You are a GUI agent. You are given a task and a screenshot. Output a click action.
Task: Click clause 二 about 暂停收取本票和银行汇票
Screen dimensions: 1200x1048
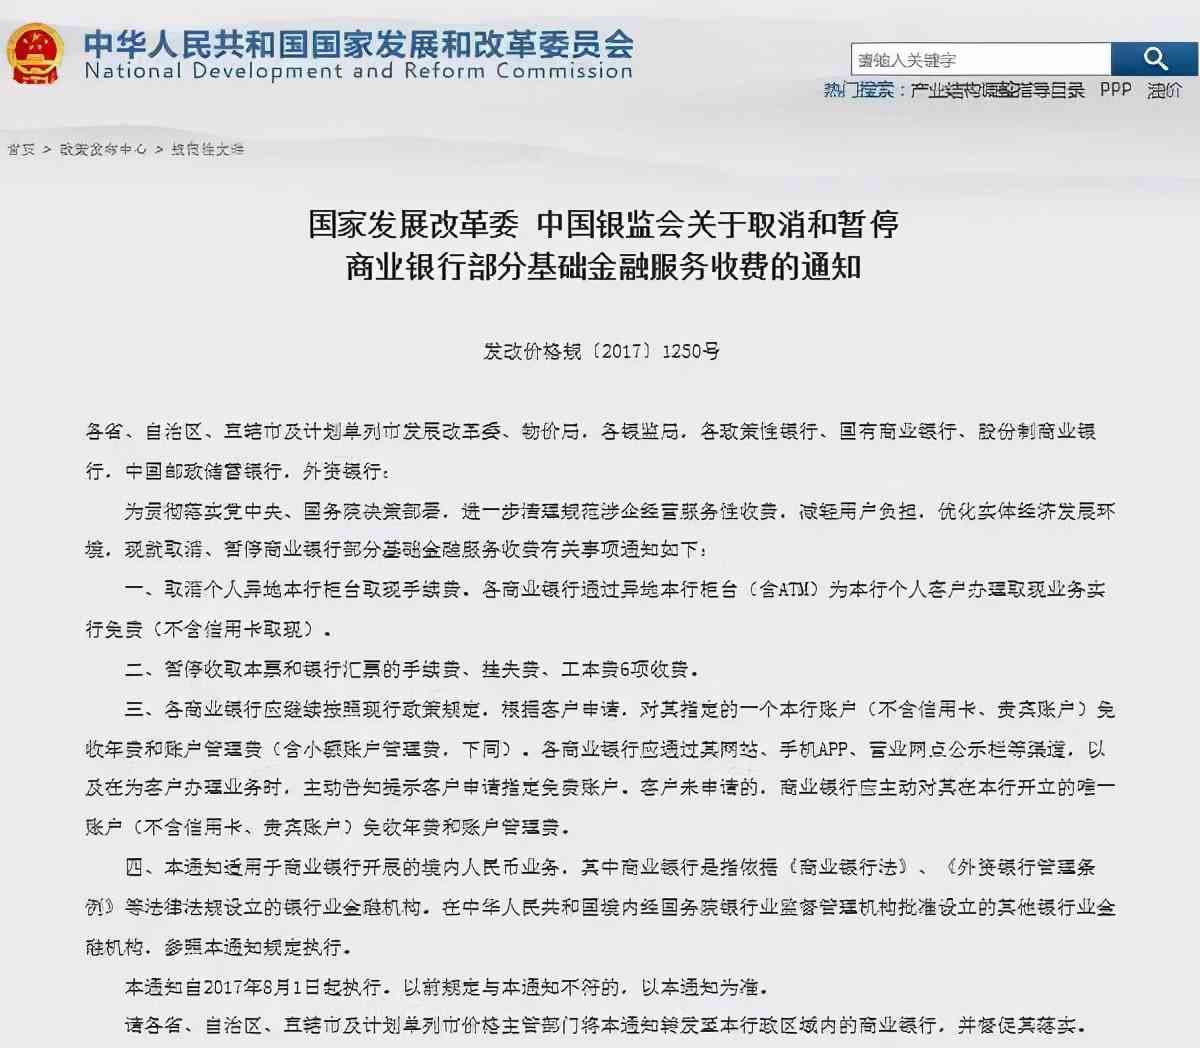point(411,669)
